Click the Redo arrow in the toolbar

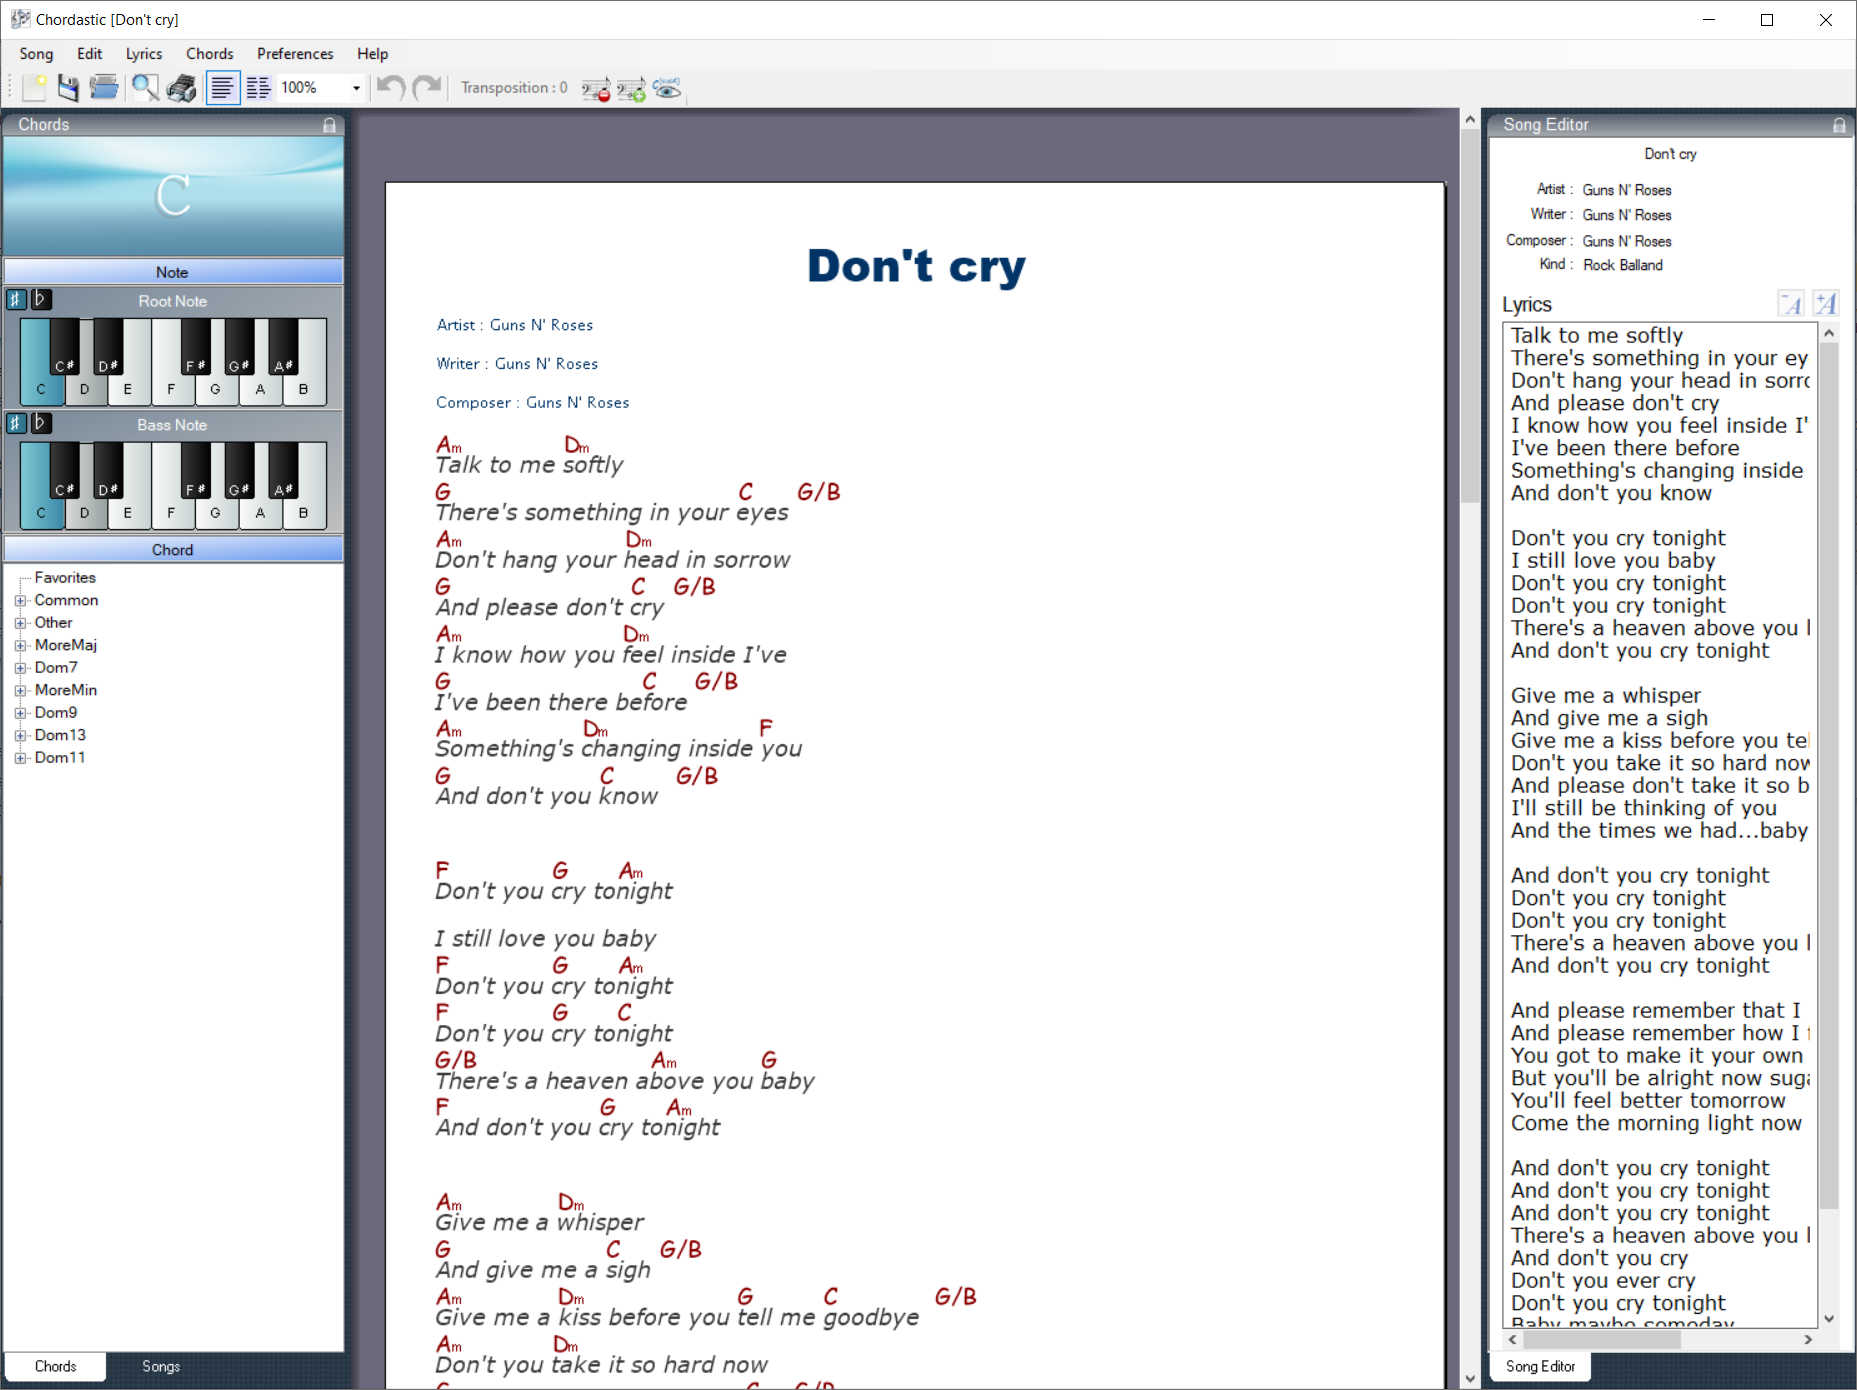click(427, 88)
